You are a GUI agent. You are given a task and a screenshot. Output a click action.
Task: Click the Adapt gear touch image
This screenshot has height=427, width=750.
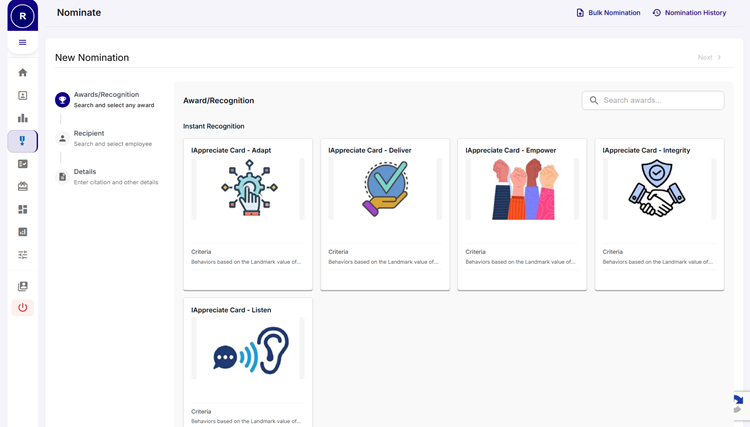click(249, 188)
